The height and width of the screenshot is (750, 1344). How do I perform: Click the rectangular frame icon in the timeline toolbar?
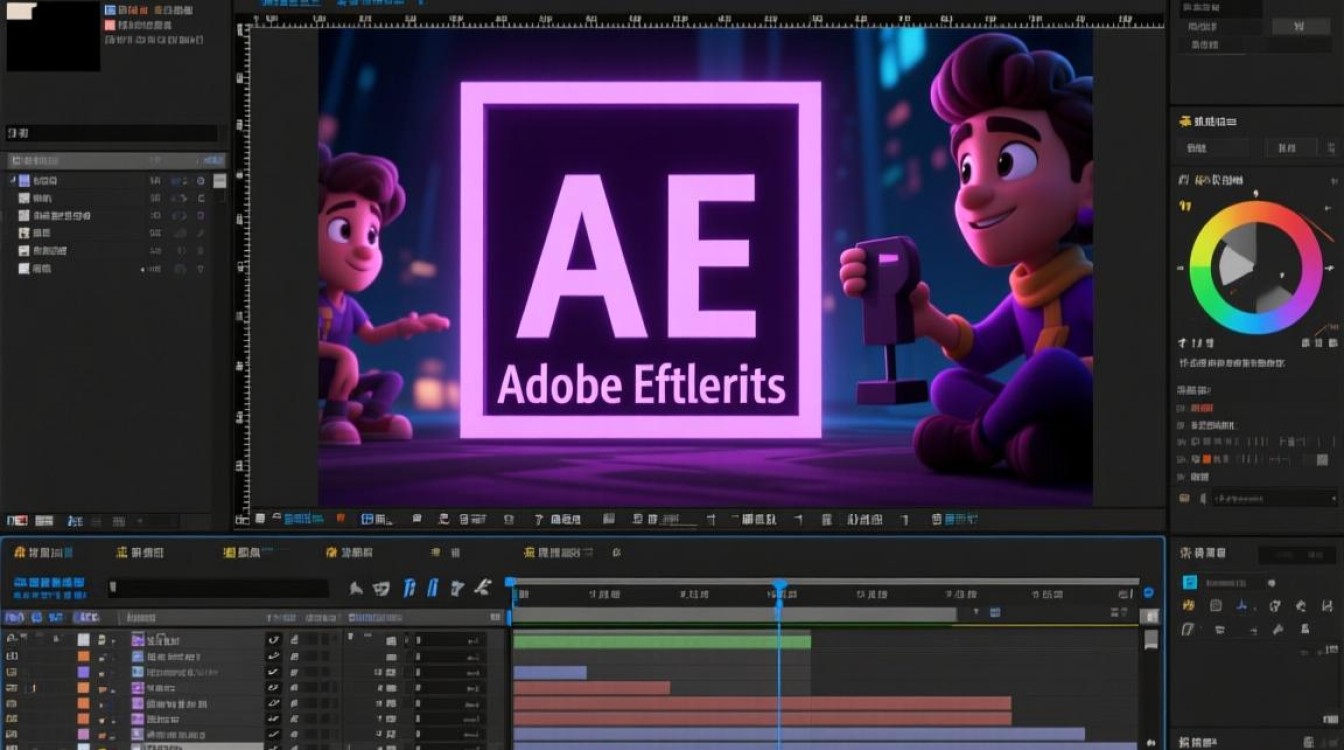(x=380, y=589)
